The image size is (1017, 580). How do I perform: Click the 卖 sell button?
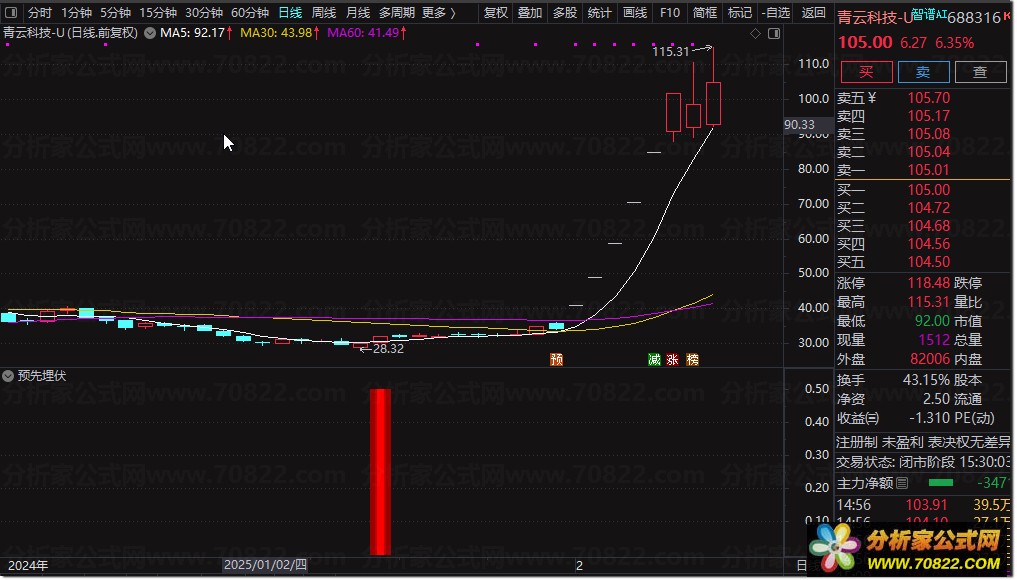point(924,72)
